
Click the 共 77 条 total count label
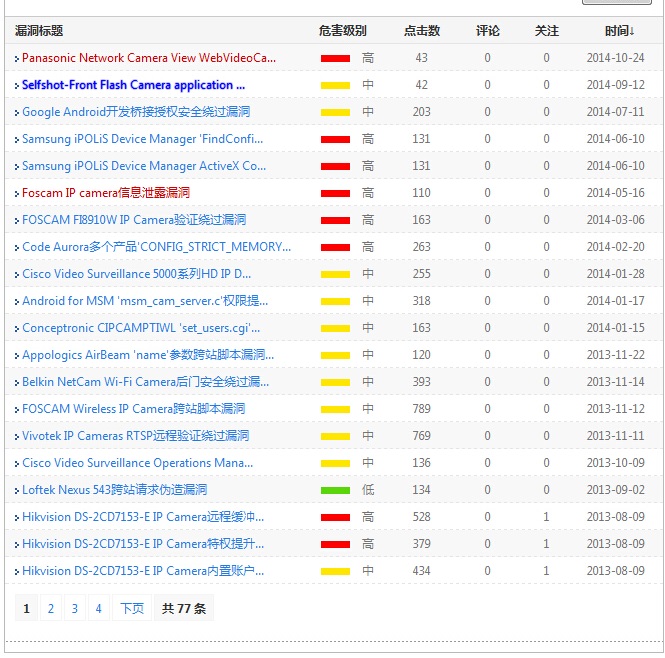click(184, 608)
